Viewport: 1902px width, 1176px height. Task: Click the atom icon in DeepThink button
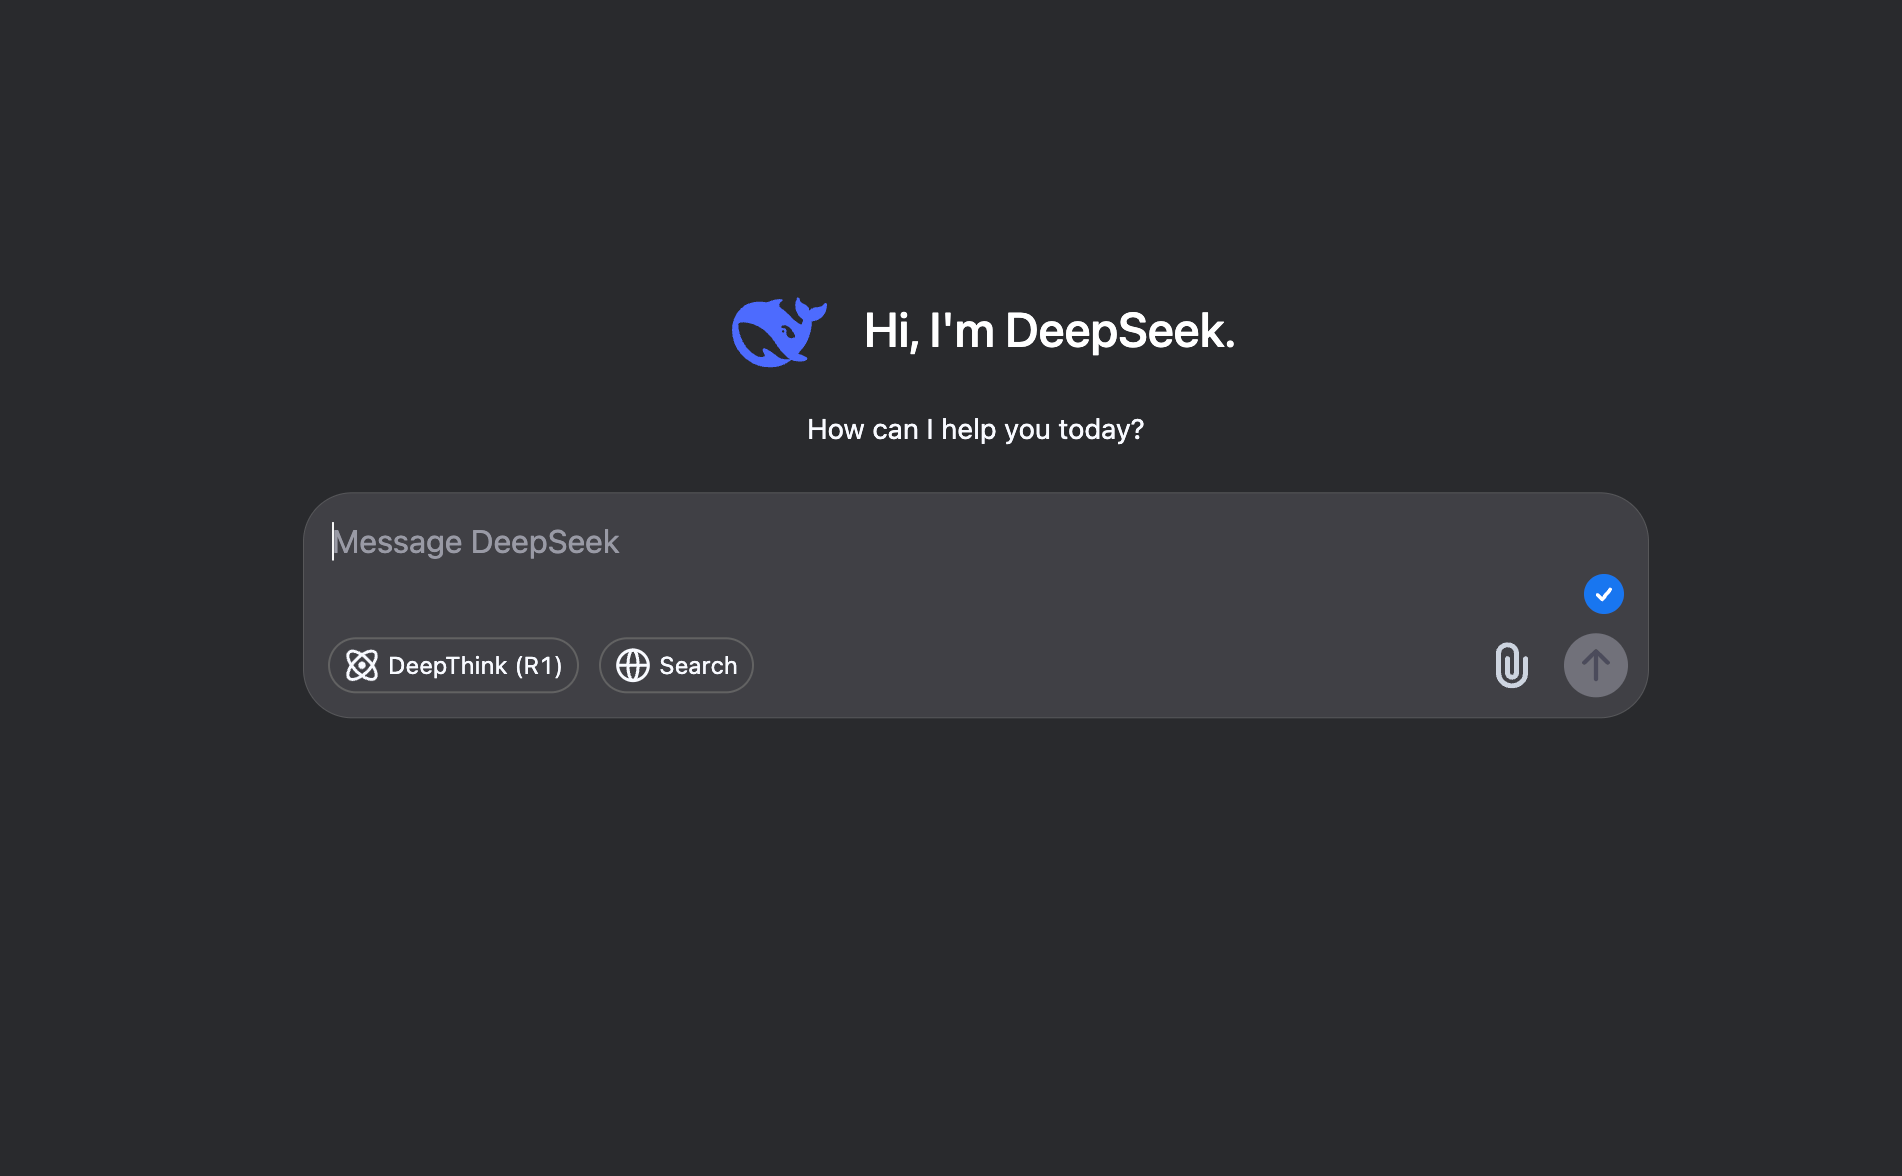click(362, 665)
